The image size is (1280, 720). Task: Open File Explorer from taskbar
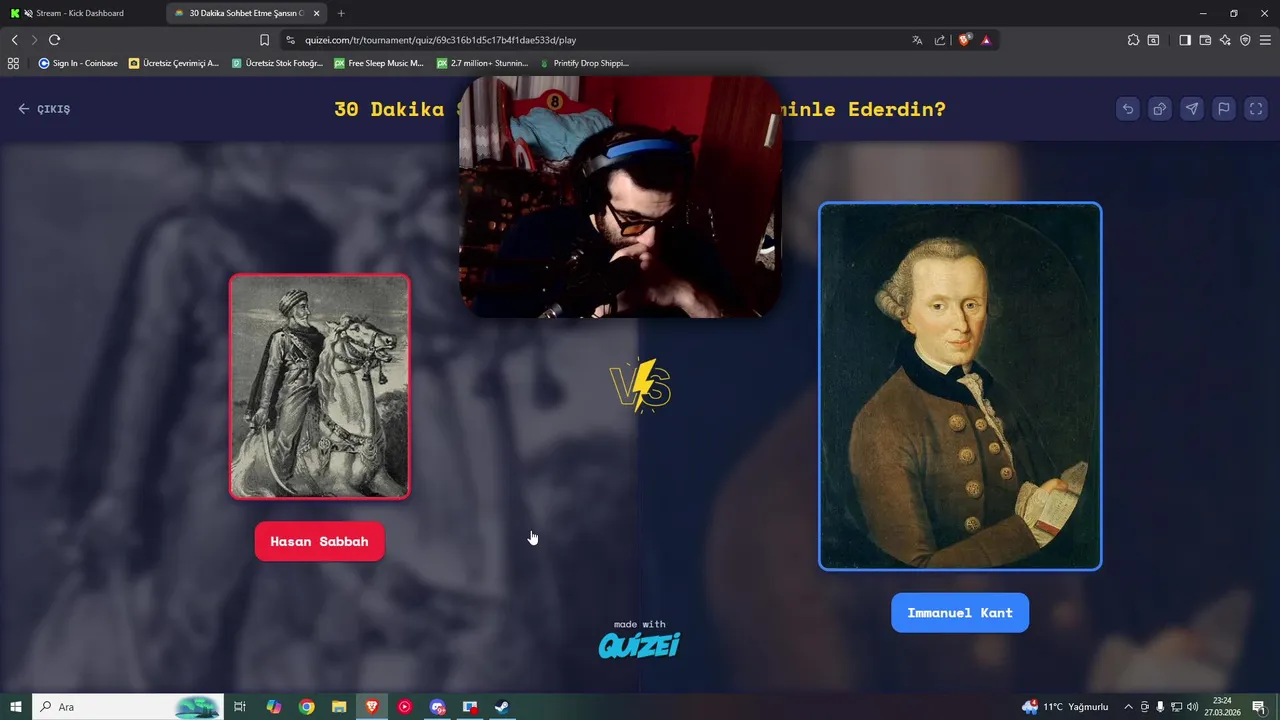tap(339, 707)
